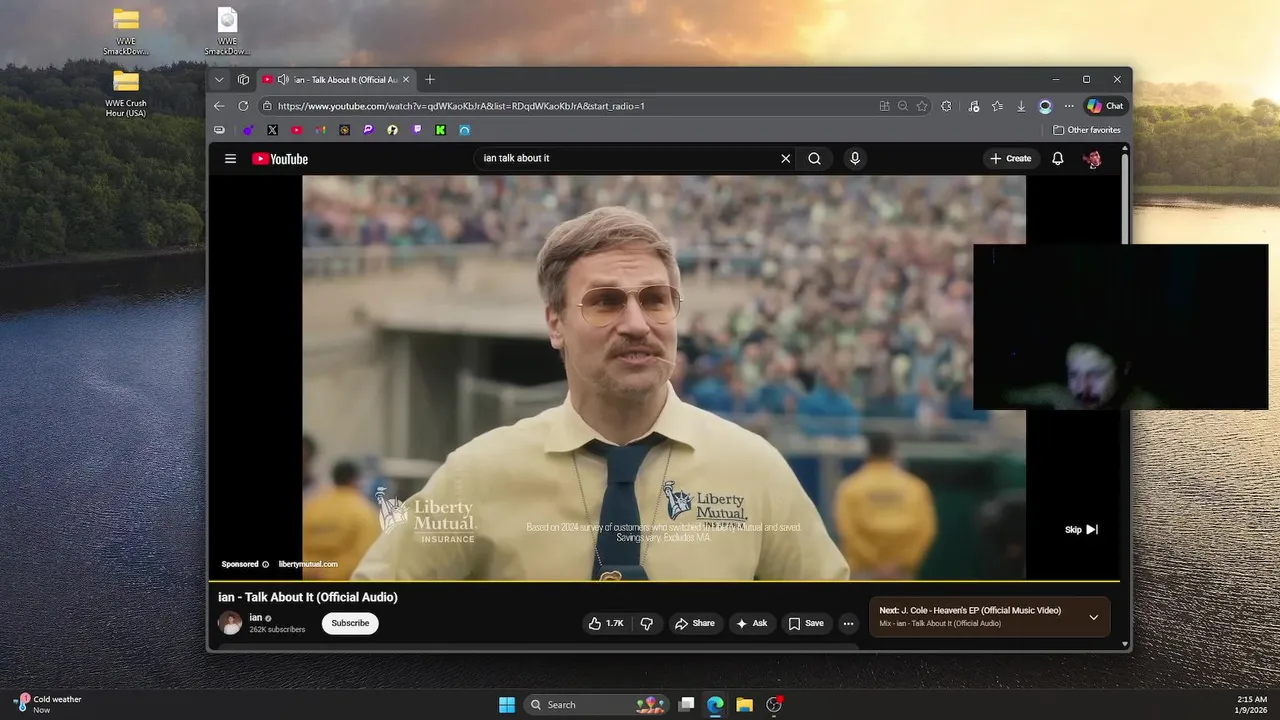The image size is (1280, 720).
Task: Open the taskbar clock showing 2:15 AM
Action: pos(1252,705)
